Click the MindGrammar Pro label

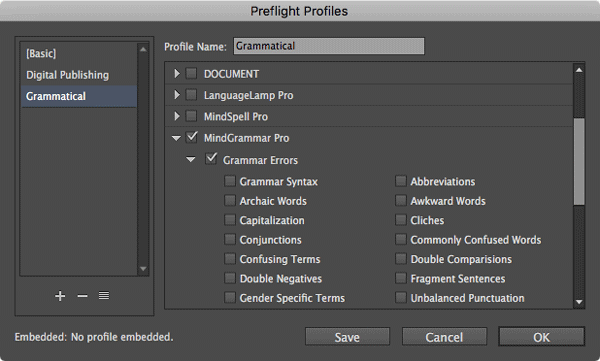click(x=246, y=138)
